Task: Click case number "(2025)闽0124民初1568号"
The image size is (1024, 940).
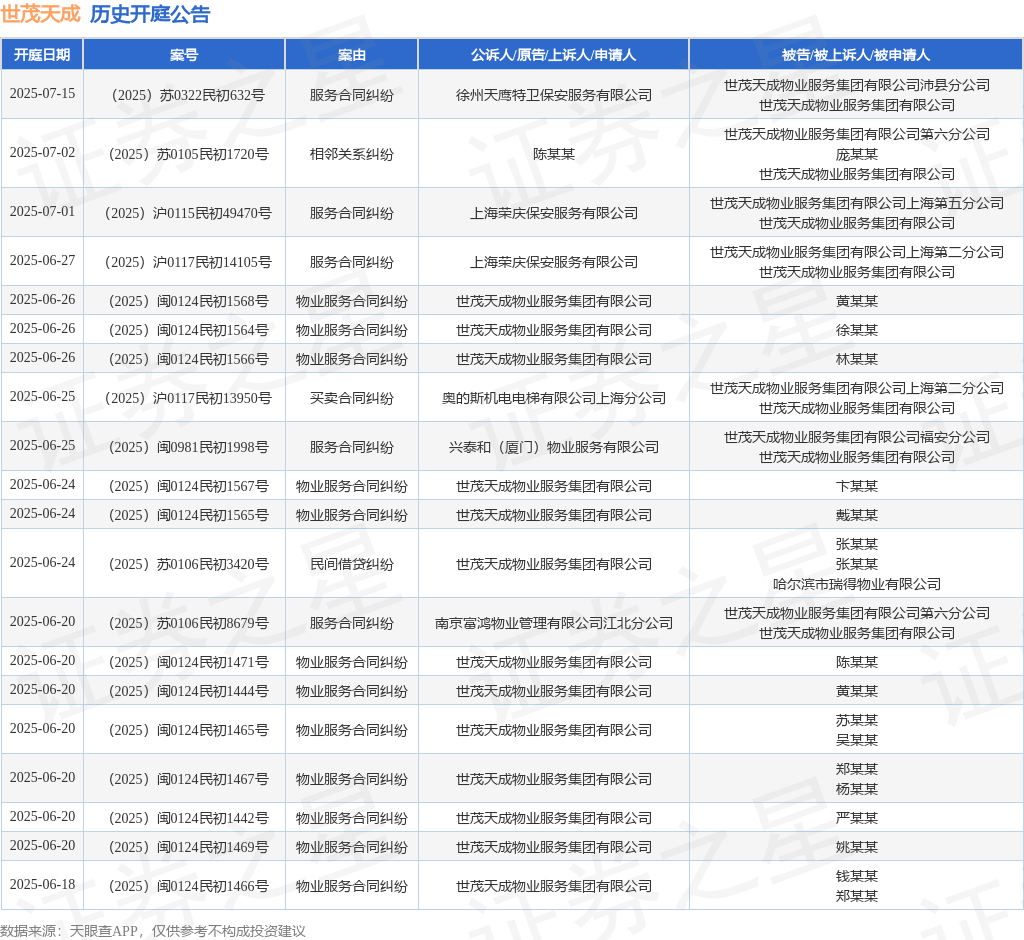Action: pos(188,301)
